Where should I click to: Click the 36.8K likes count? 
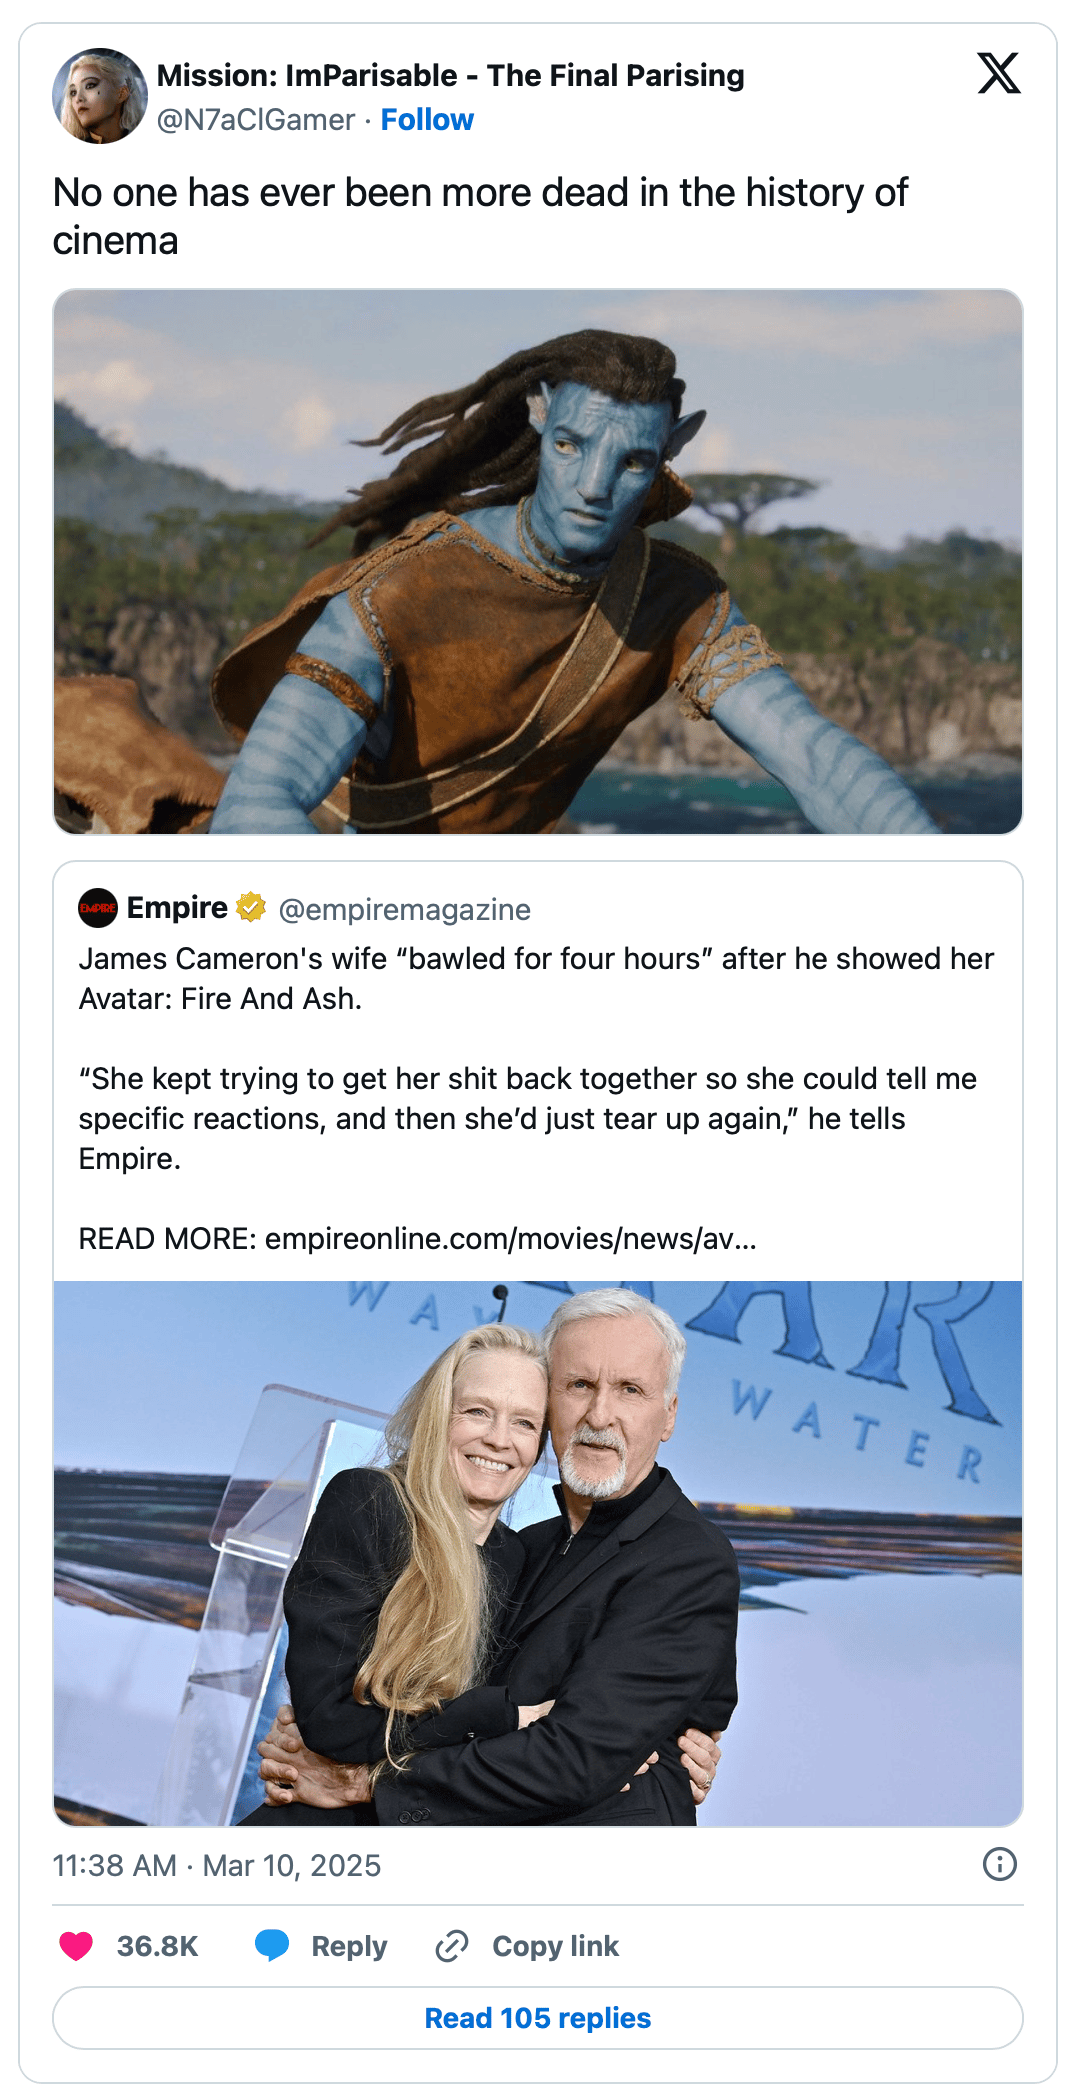coord(158,1946)
